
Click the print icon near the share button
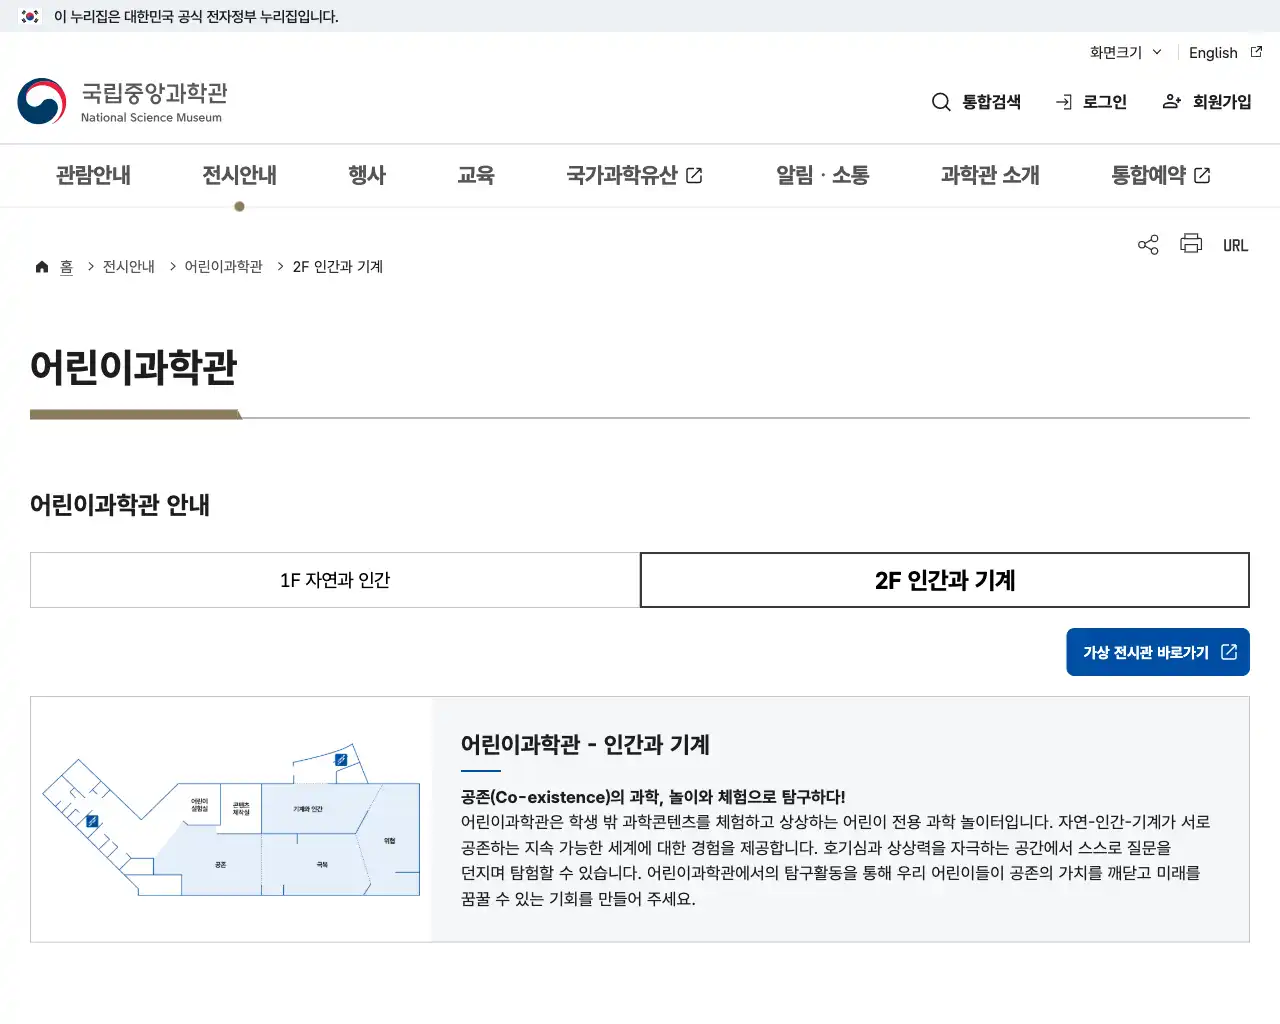pyautogui.click(x=1191, y=243)
